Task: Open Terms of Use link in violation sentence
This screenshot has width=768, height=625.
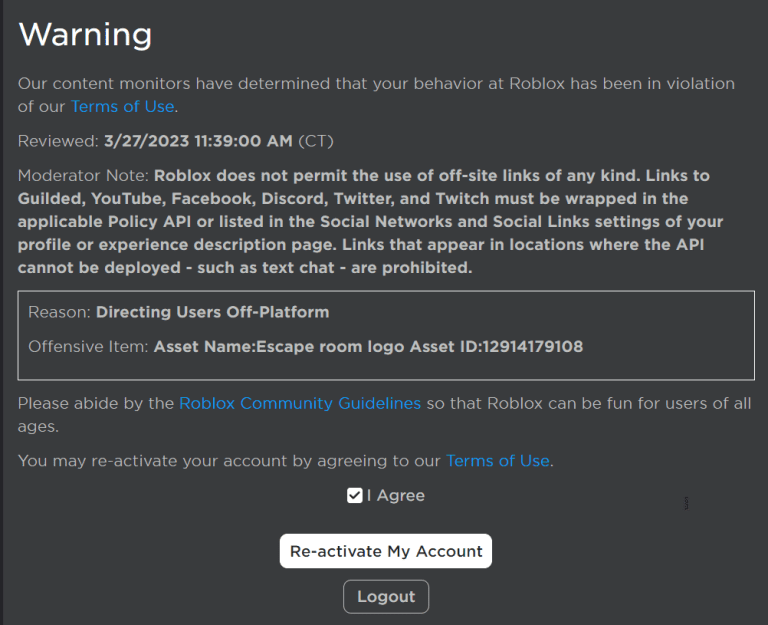Action: tap(122, 106)
